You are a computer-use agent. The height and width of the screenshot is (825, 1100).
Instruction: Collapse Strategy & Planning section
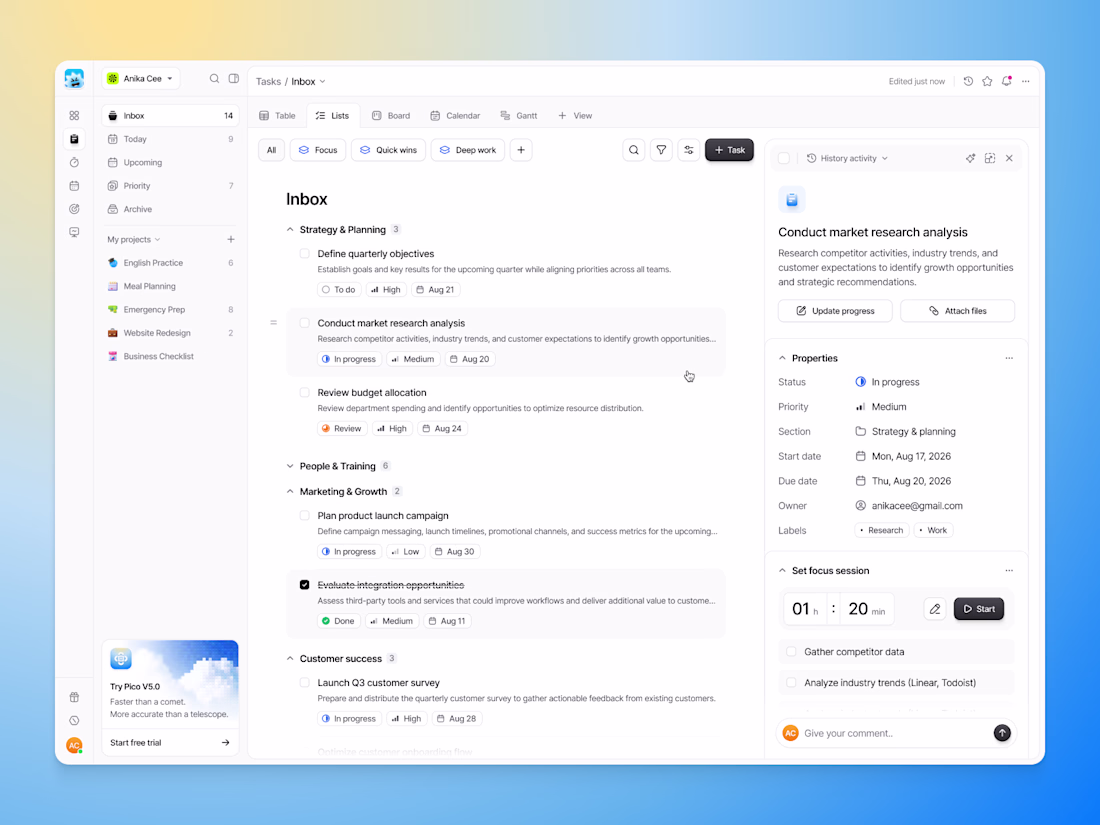point(290,230)
